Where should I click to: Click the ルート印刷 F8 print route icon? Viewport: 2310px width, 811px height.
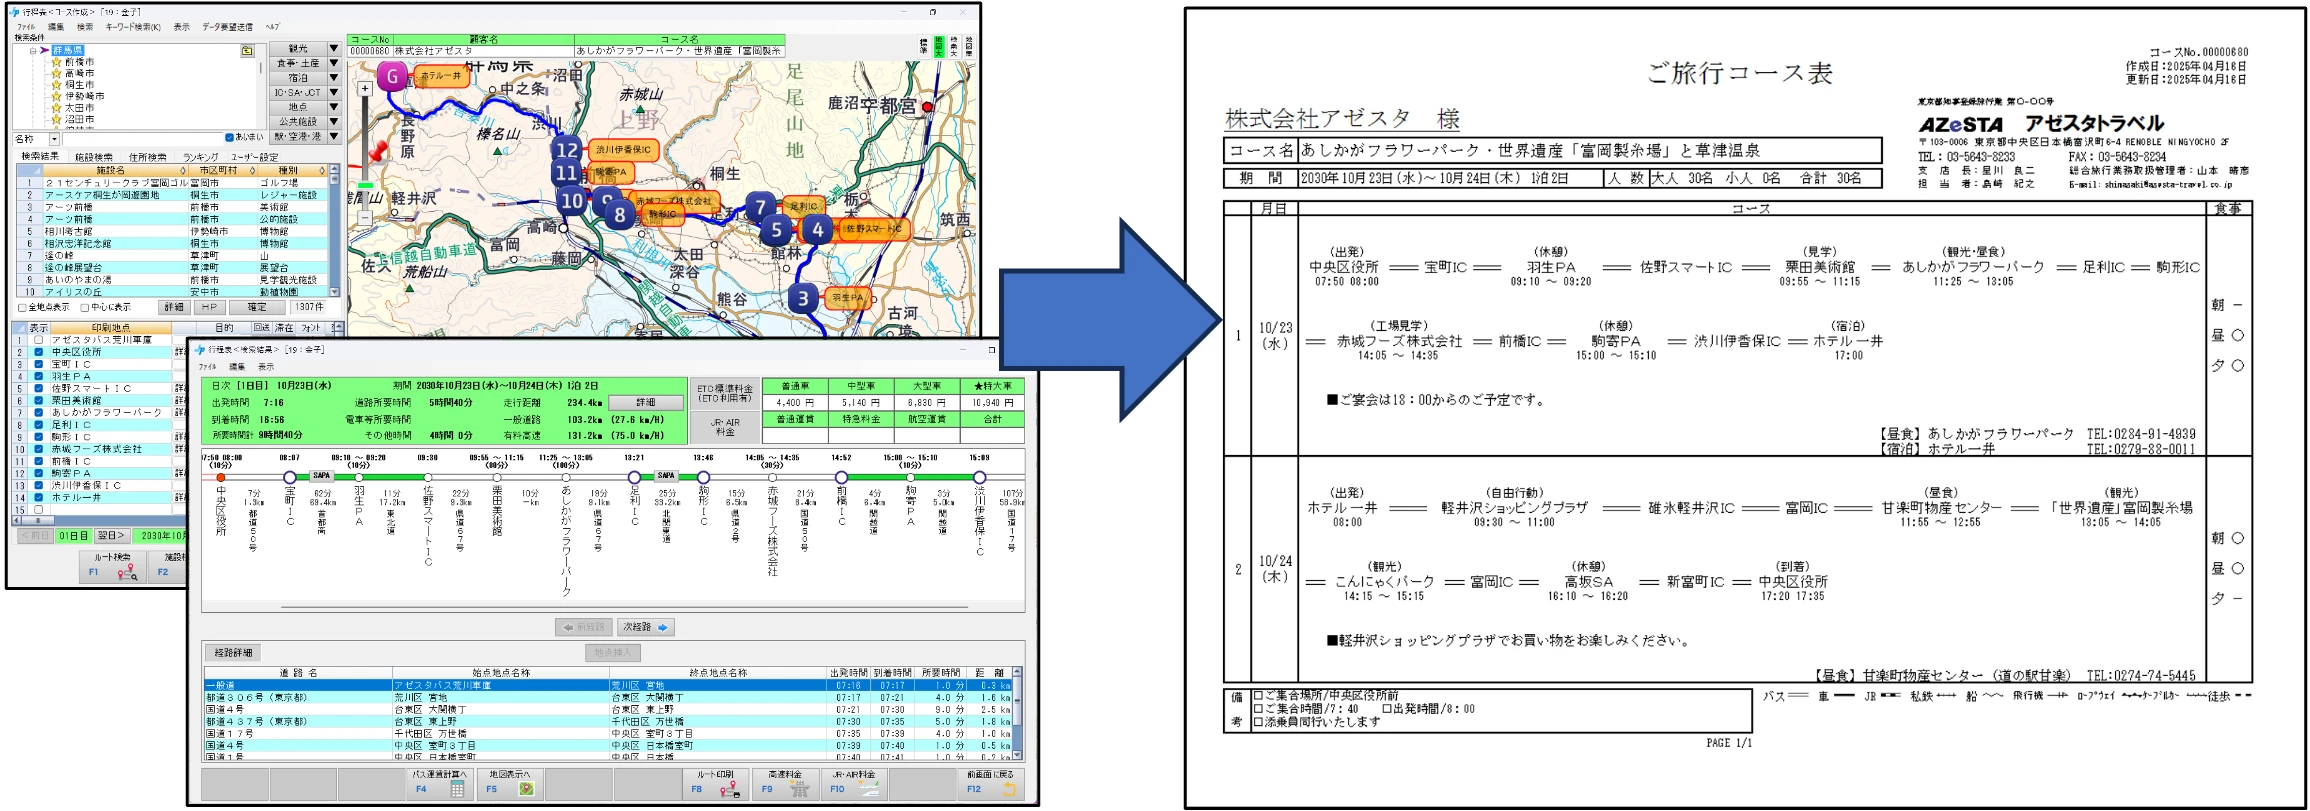[x=729, y=789]
